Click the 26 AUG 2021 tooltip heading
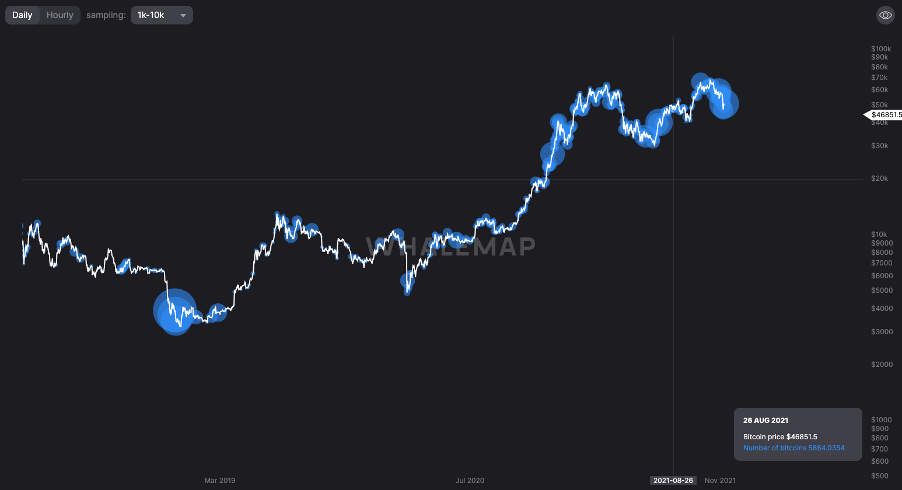The width and height of the screenshot is (902, 490). coord(764,421)
